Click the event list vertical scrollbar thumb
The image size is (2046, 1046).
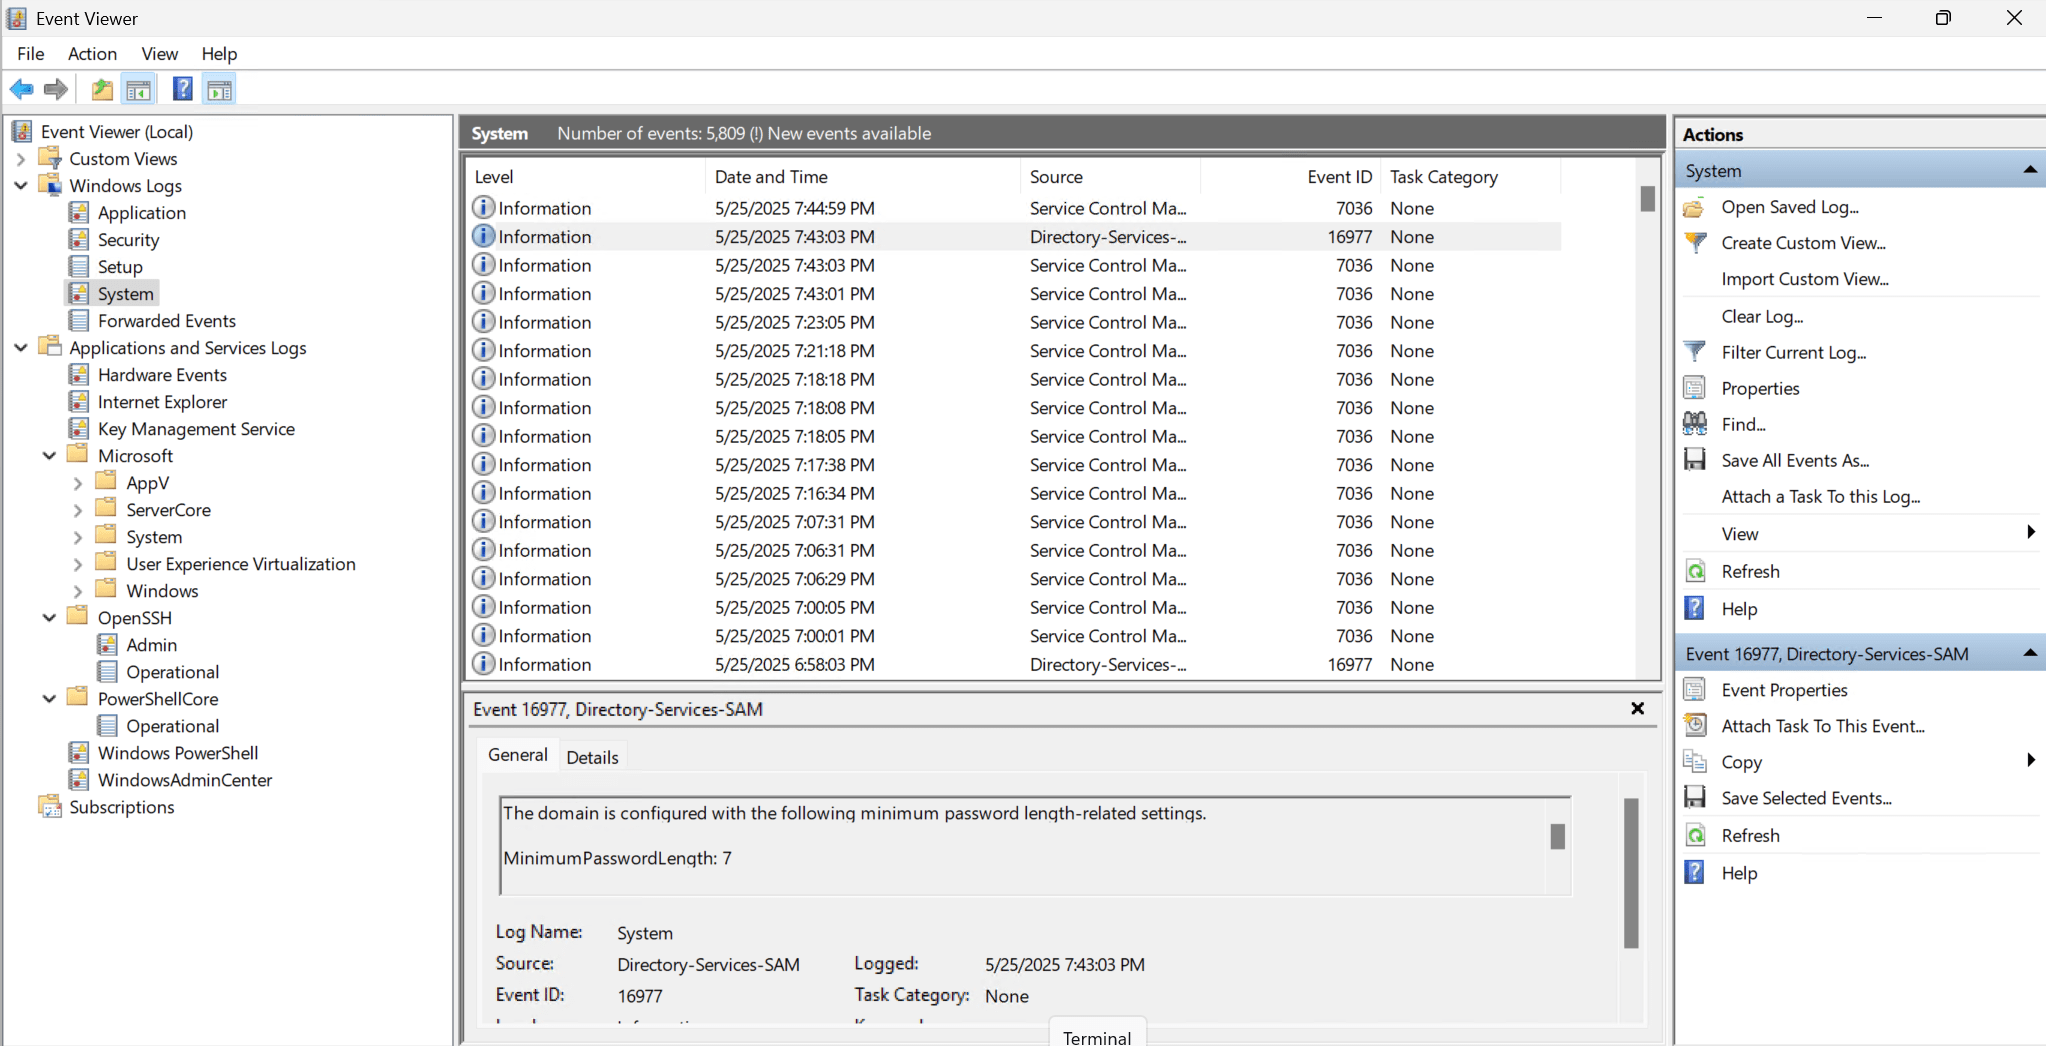coord(1647,199)
